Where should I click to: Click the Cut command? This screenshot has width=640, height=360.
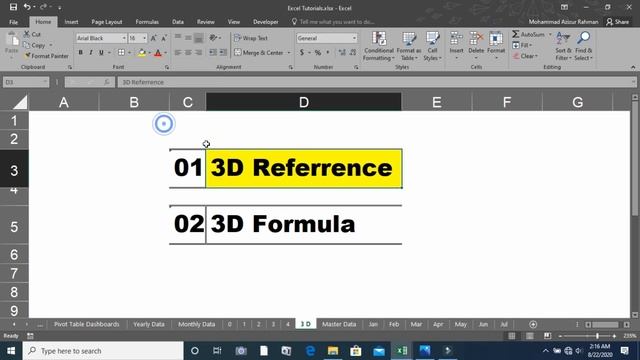[32, 34]
